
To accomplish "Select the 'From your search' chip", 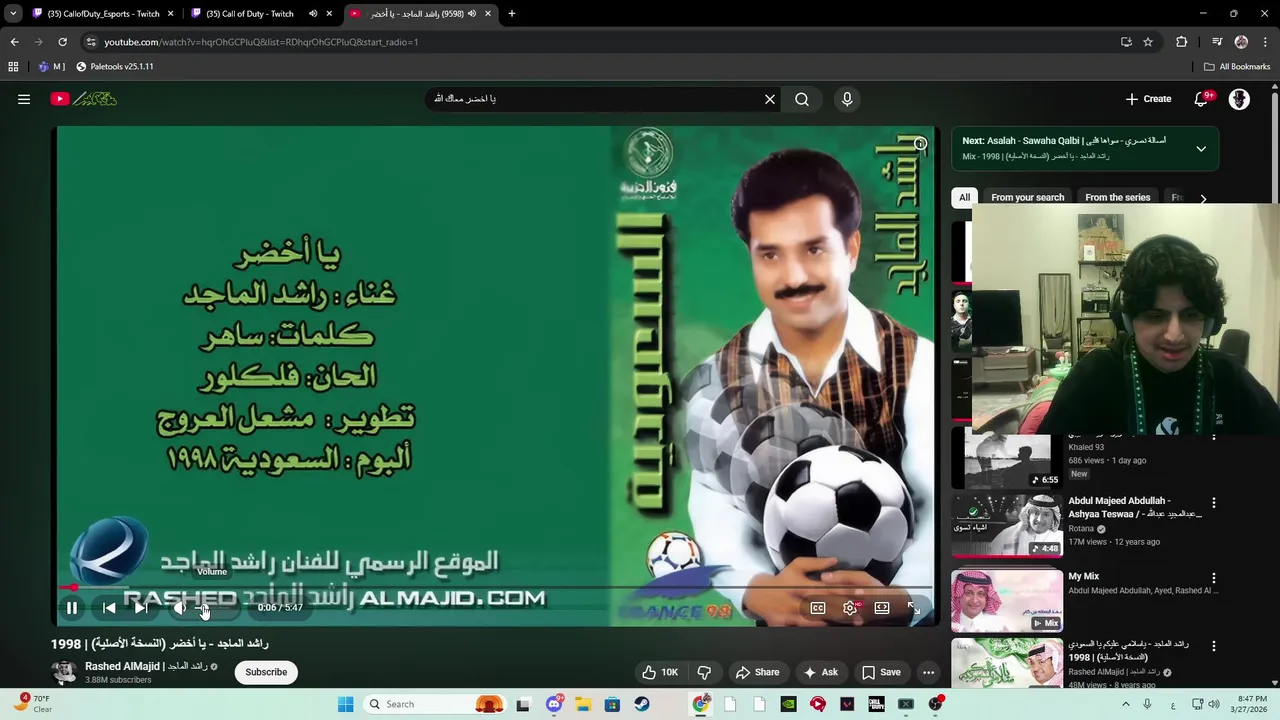I will coord(1027,197).
